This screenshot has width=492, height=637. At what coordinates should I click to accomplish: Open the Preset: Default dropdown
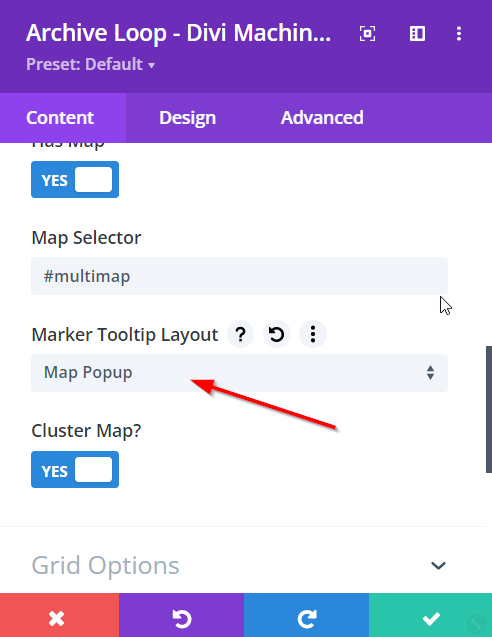90,64
